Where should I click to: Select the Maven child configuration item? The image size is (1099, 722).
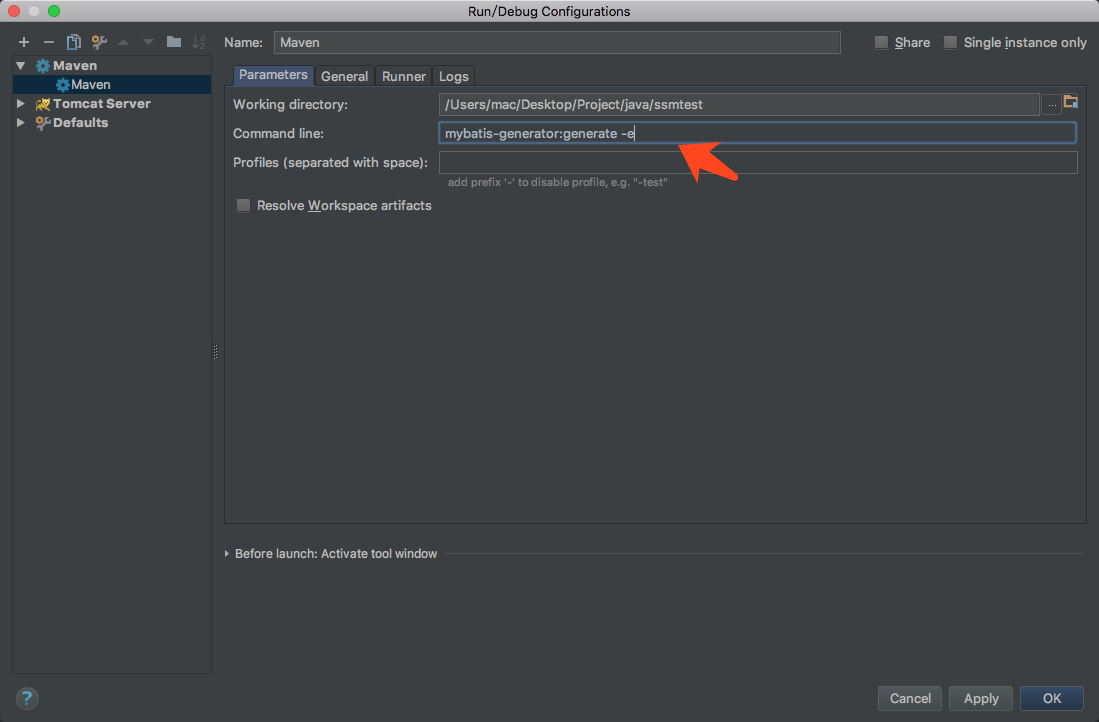(x=90, y=85)
